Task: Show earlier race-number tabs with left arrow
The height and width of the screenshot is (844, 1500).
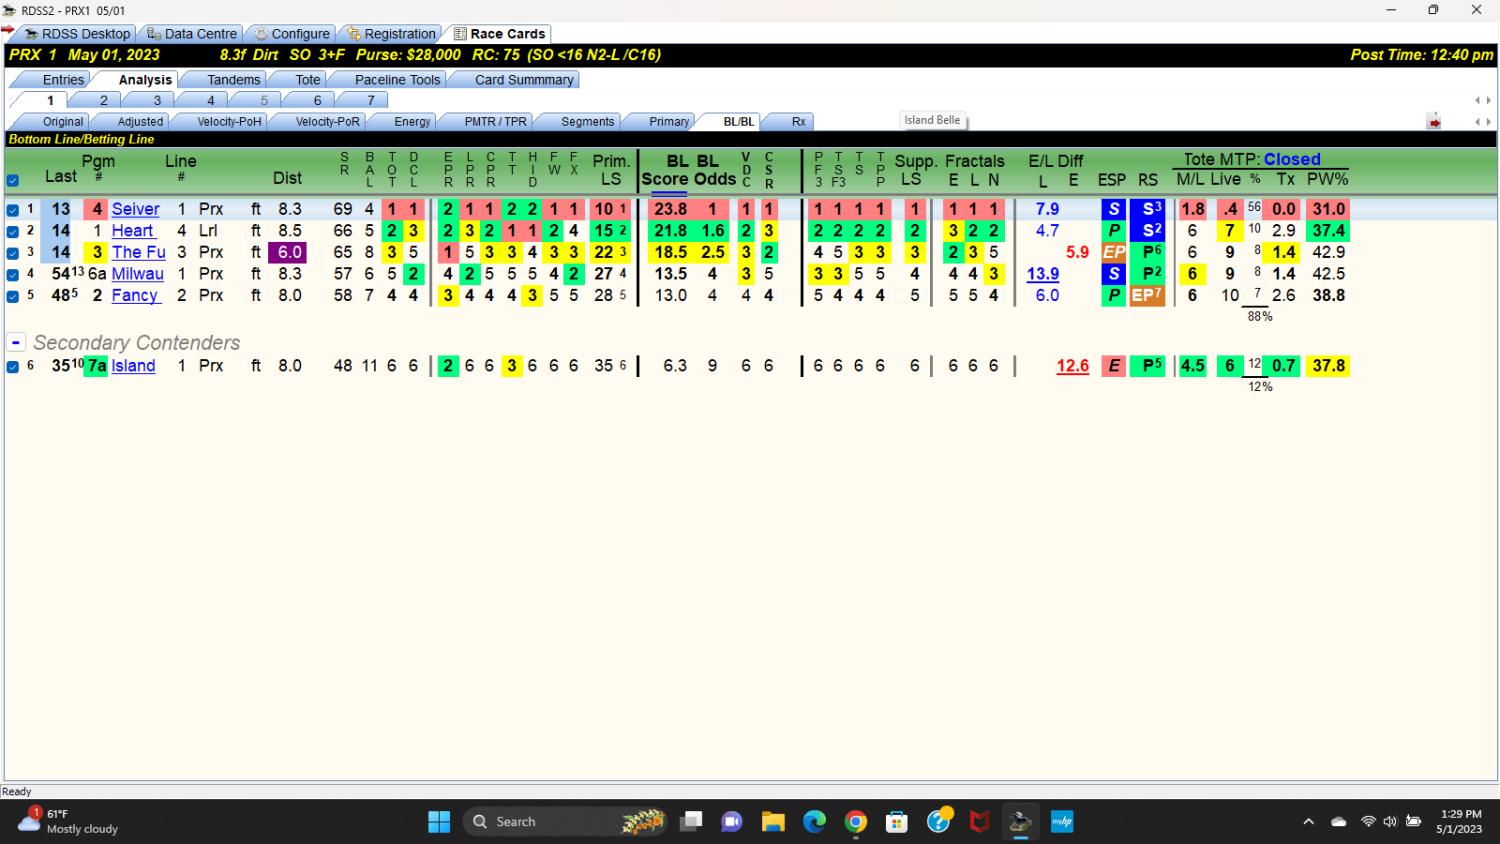Action: [x=1477, y=100]
